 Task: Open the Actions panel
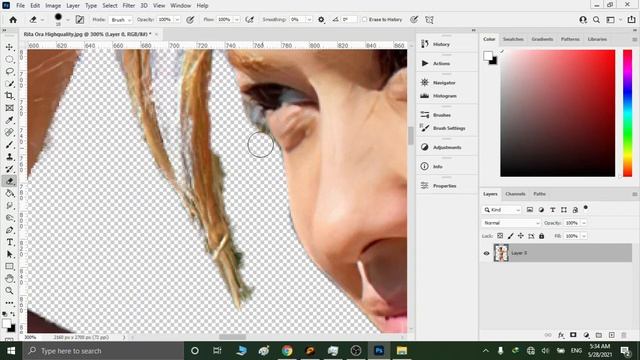[441, 63]
